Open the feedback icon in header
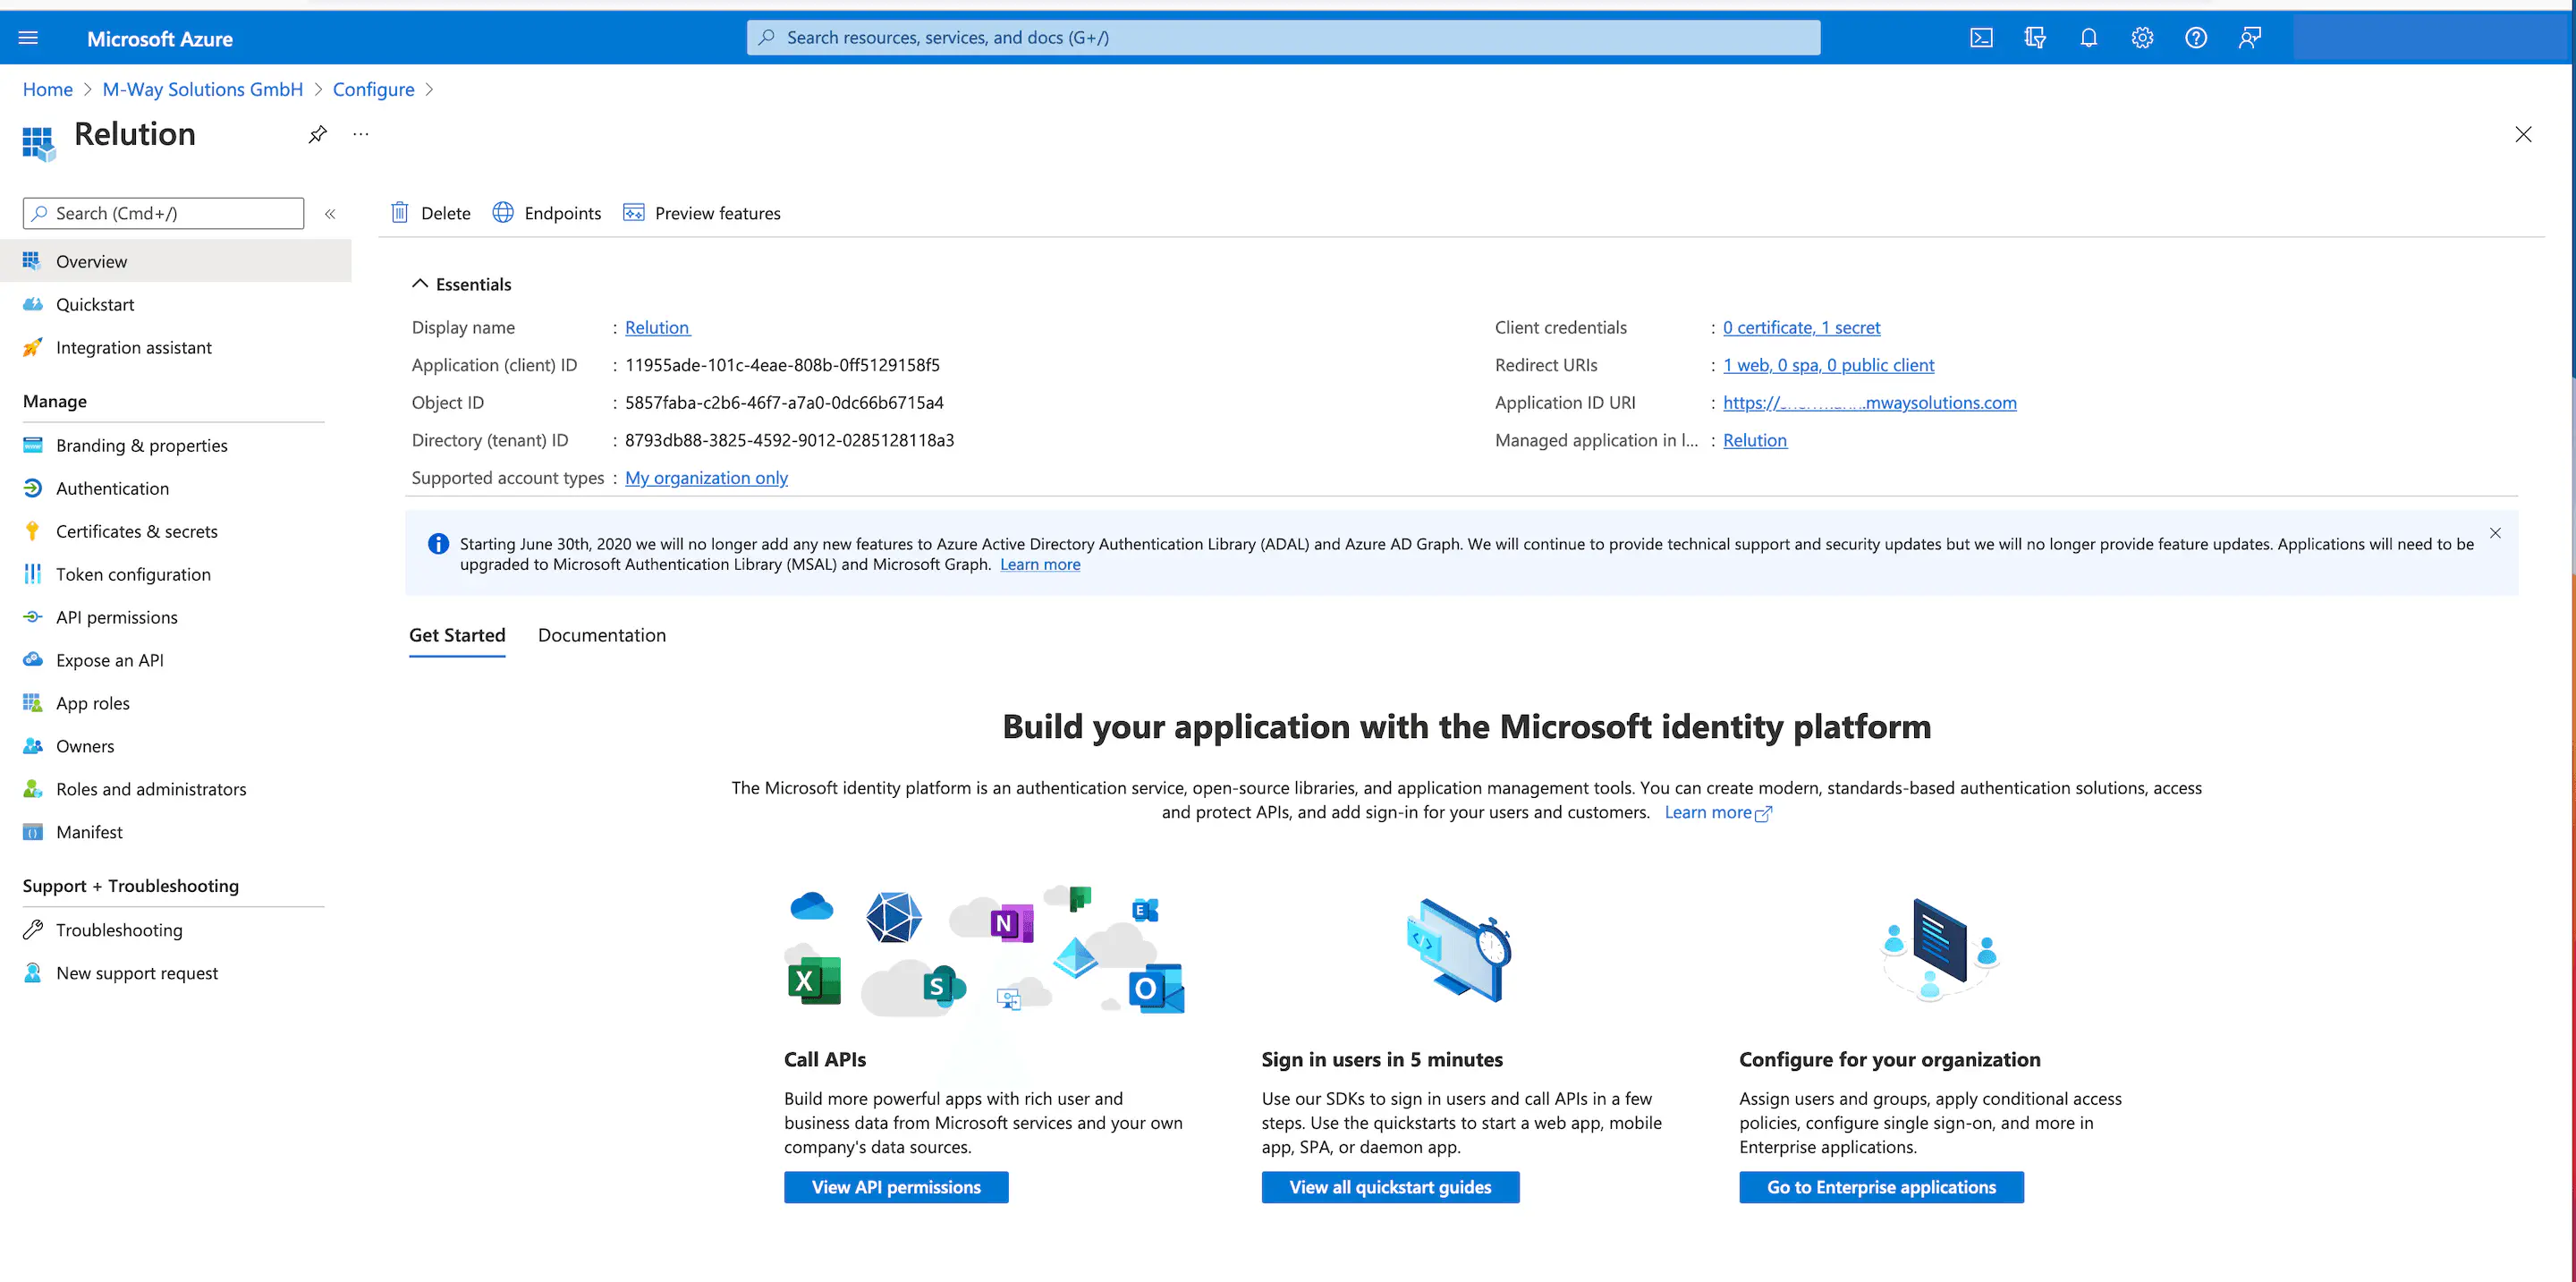Screen dimensions: 2576x1282 click(2249, 38)
